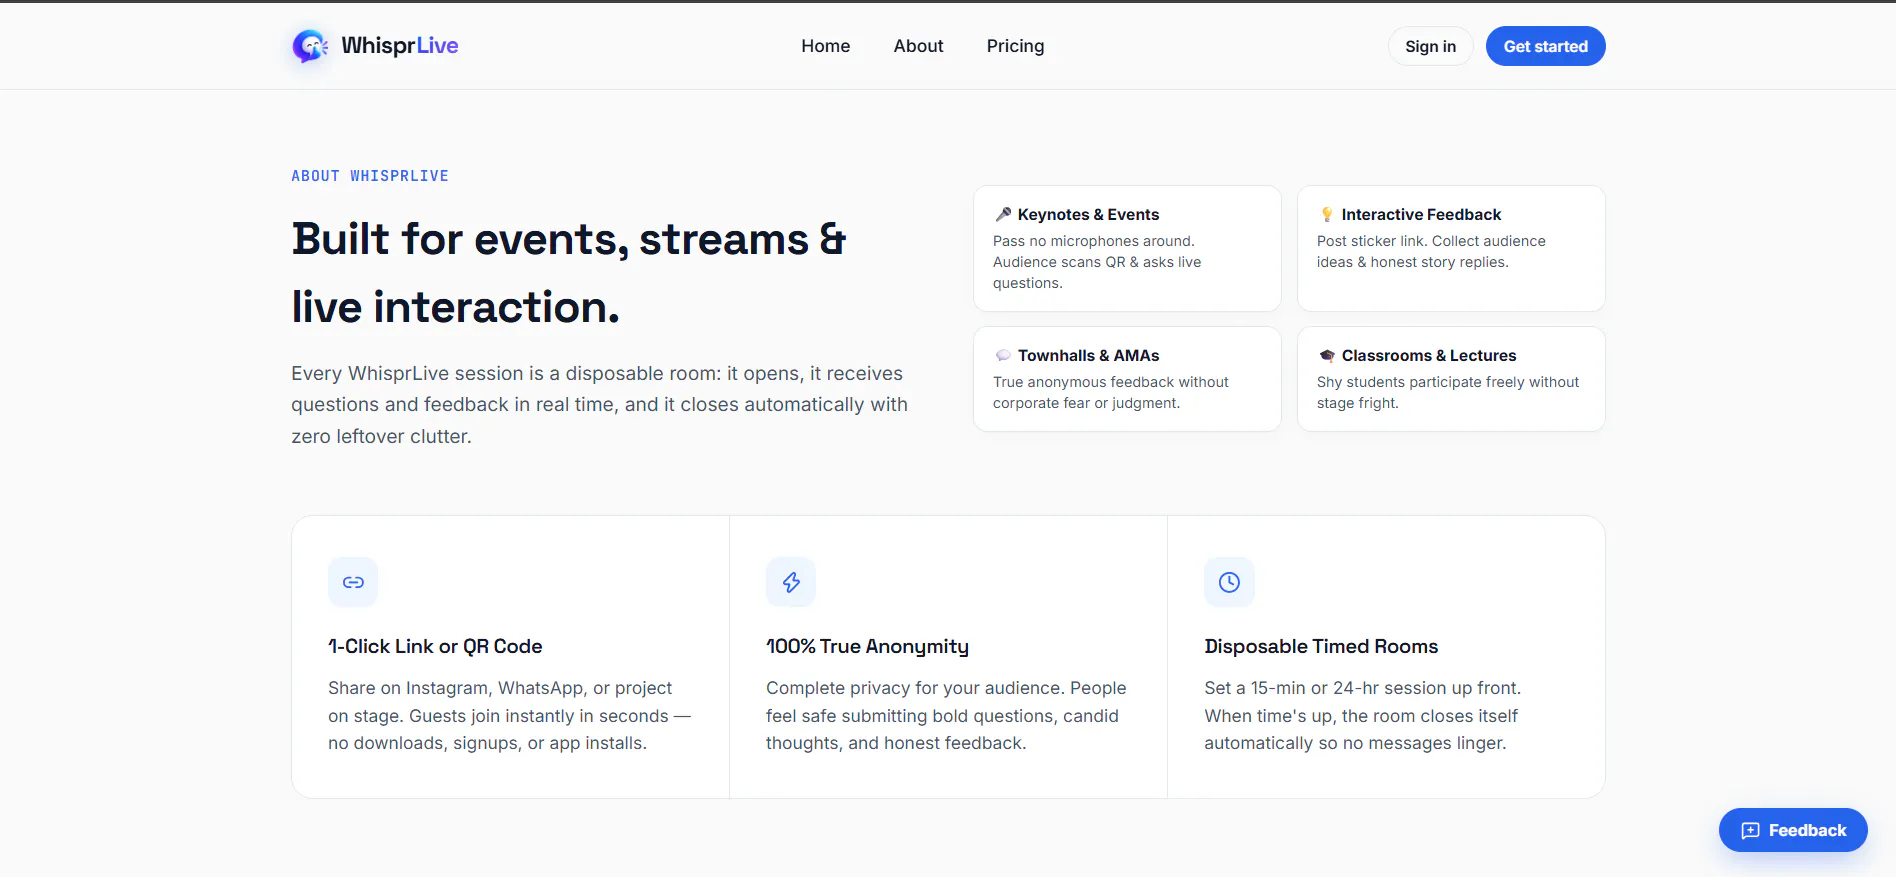Click the "ABOUT WHISPRLIVE" label

[370, 176]
